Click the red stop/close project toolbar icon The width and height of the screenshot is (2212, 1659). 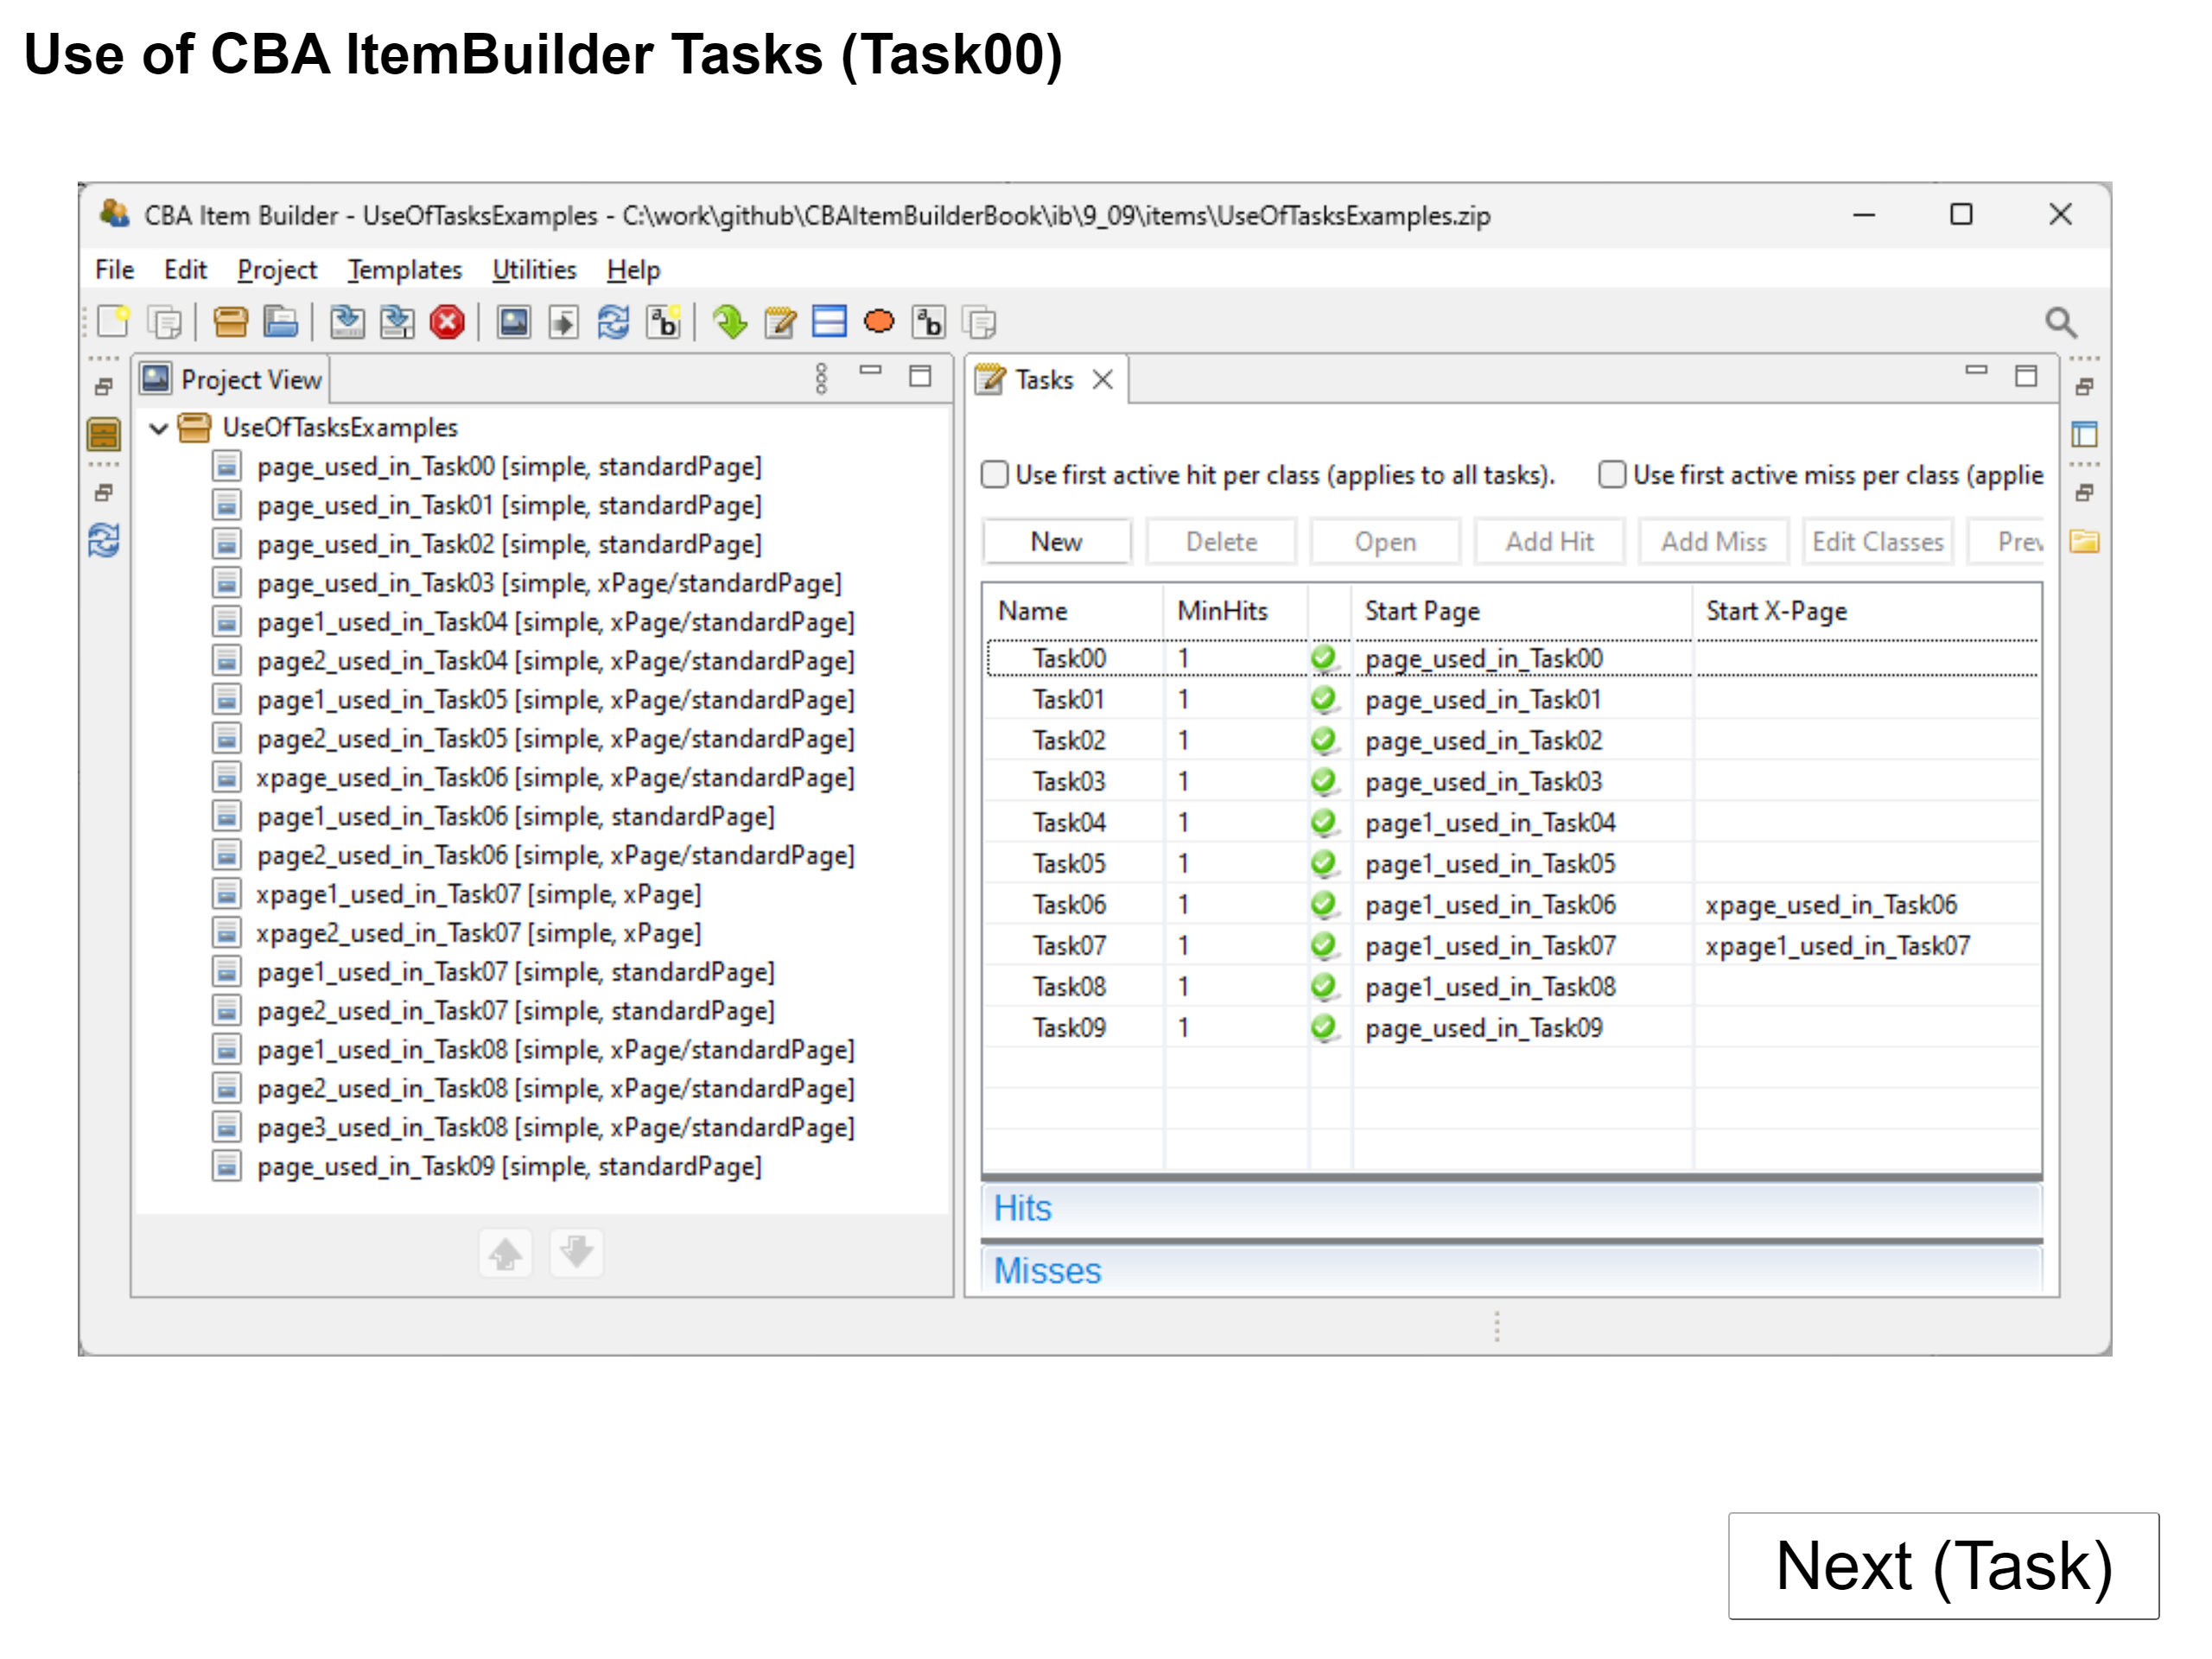pos(447,322)
